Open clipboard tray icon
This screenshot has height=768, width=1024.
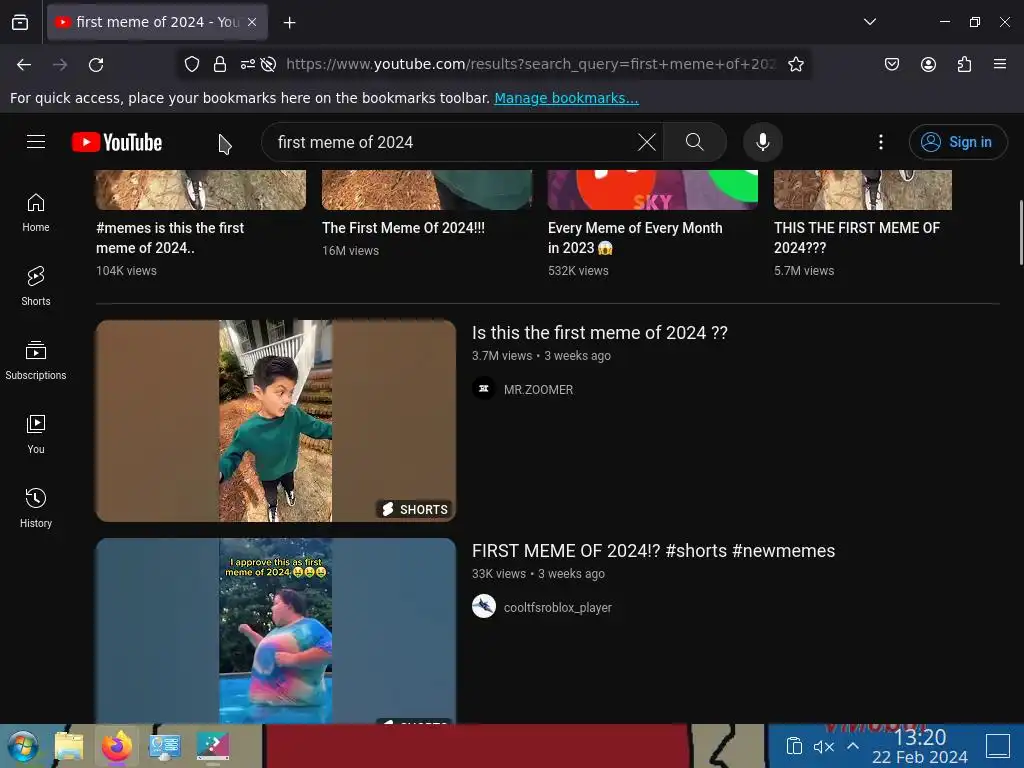point(793,746)
